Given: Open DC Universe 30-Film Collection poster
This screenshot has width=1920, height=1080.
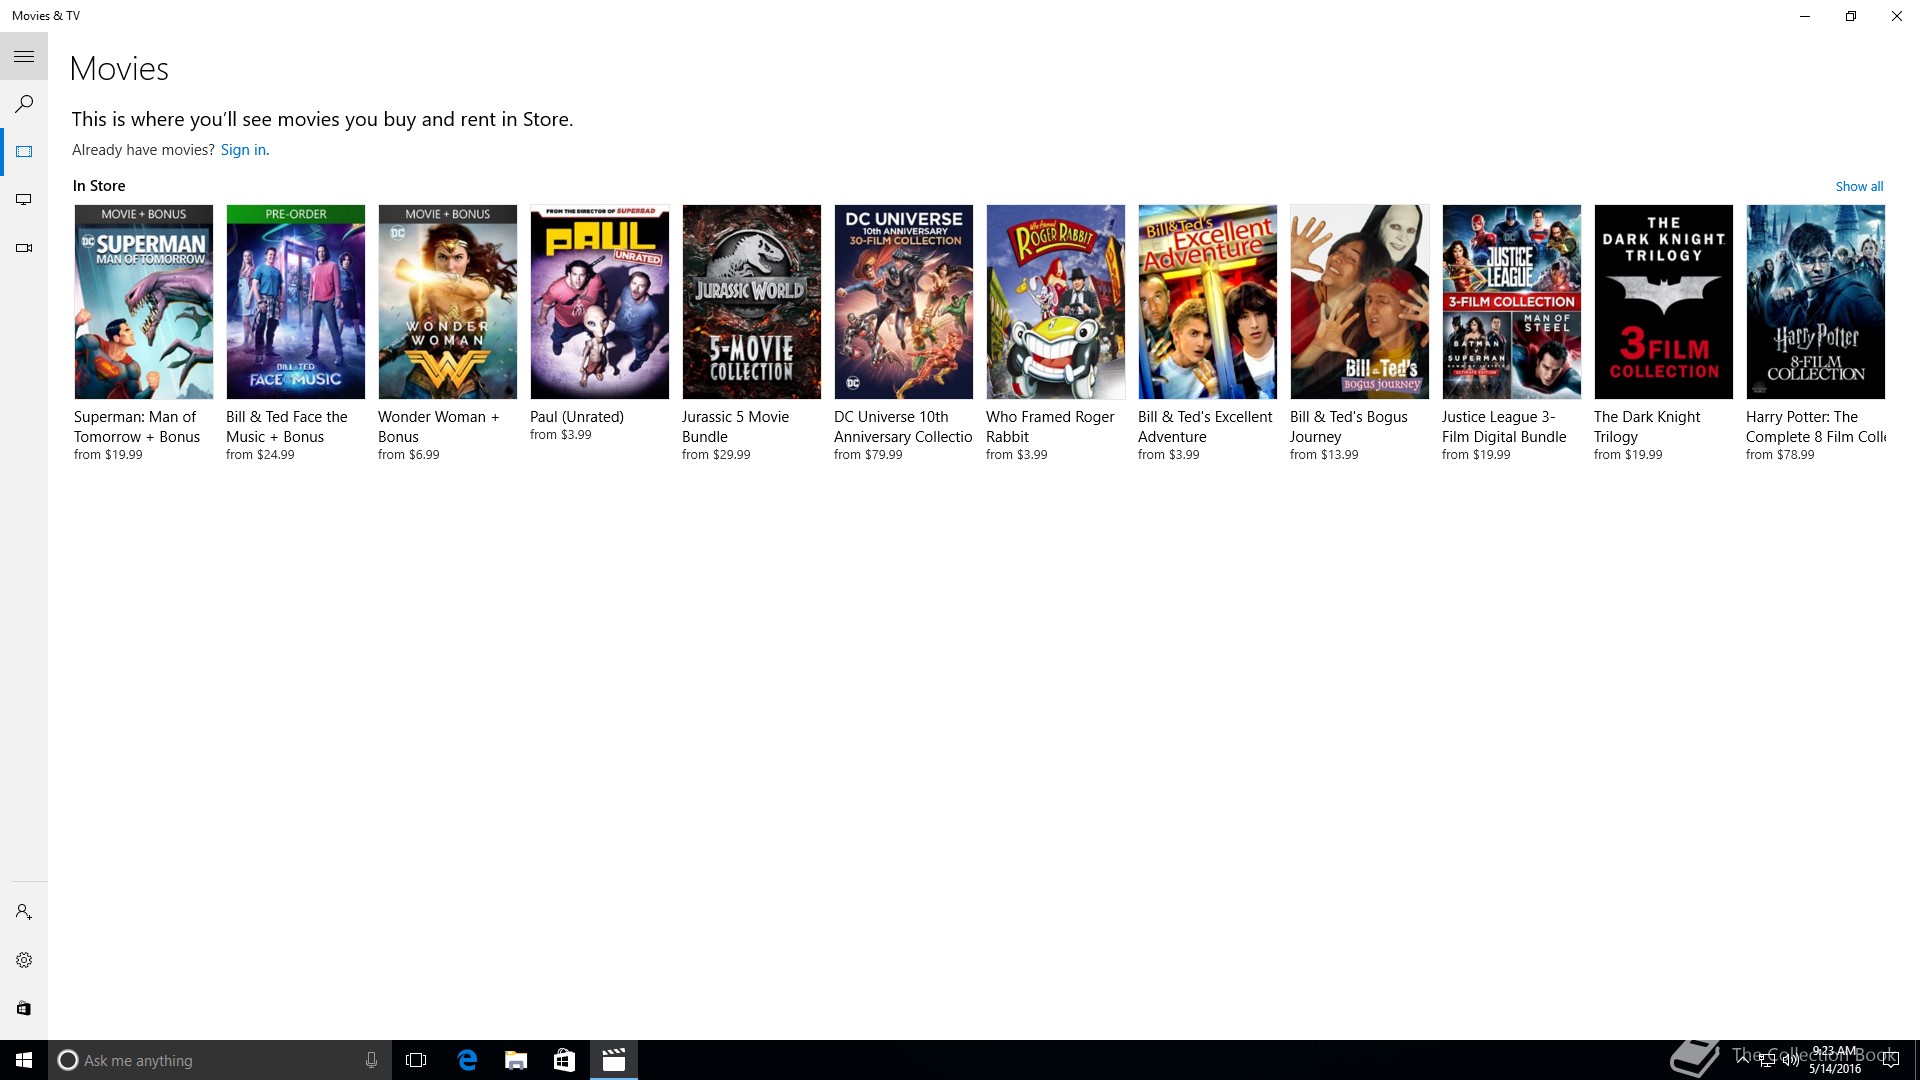Looking at the screenshot, I should click(904, 302).
